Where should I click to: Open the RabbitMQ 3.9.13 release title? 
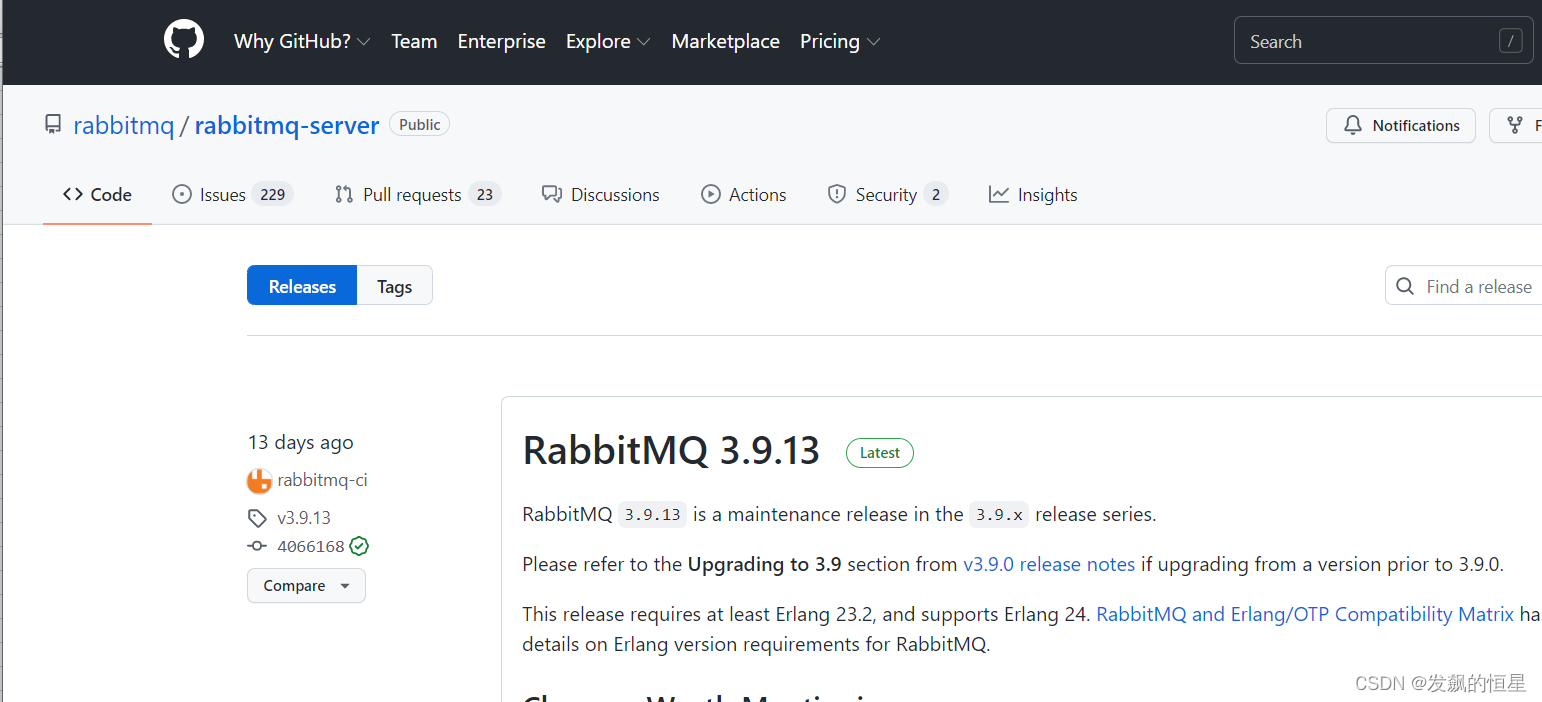pos(671,451)
